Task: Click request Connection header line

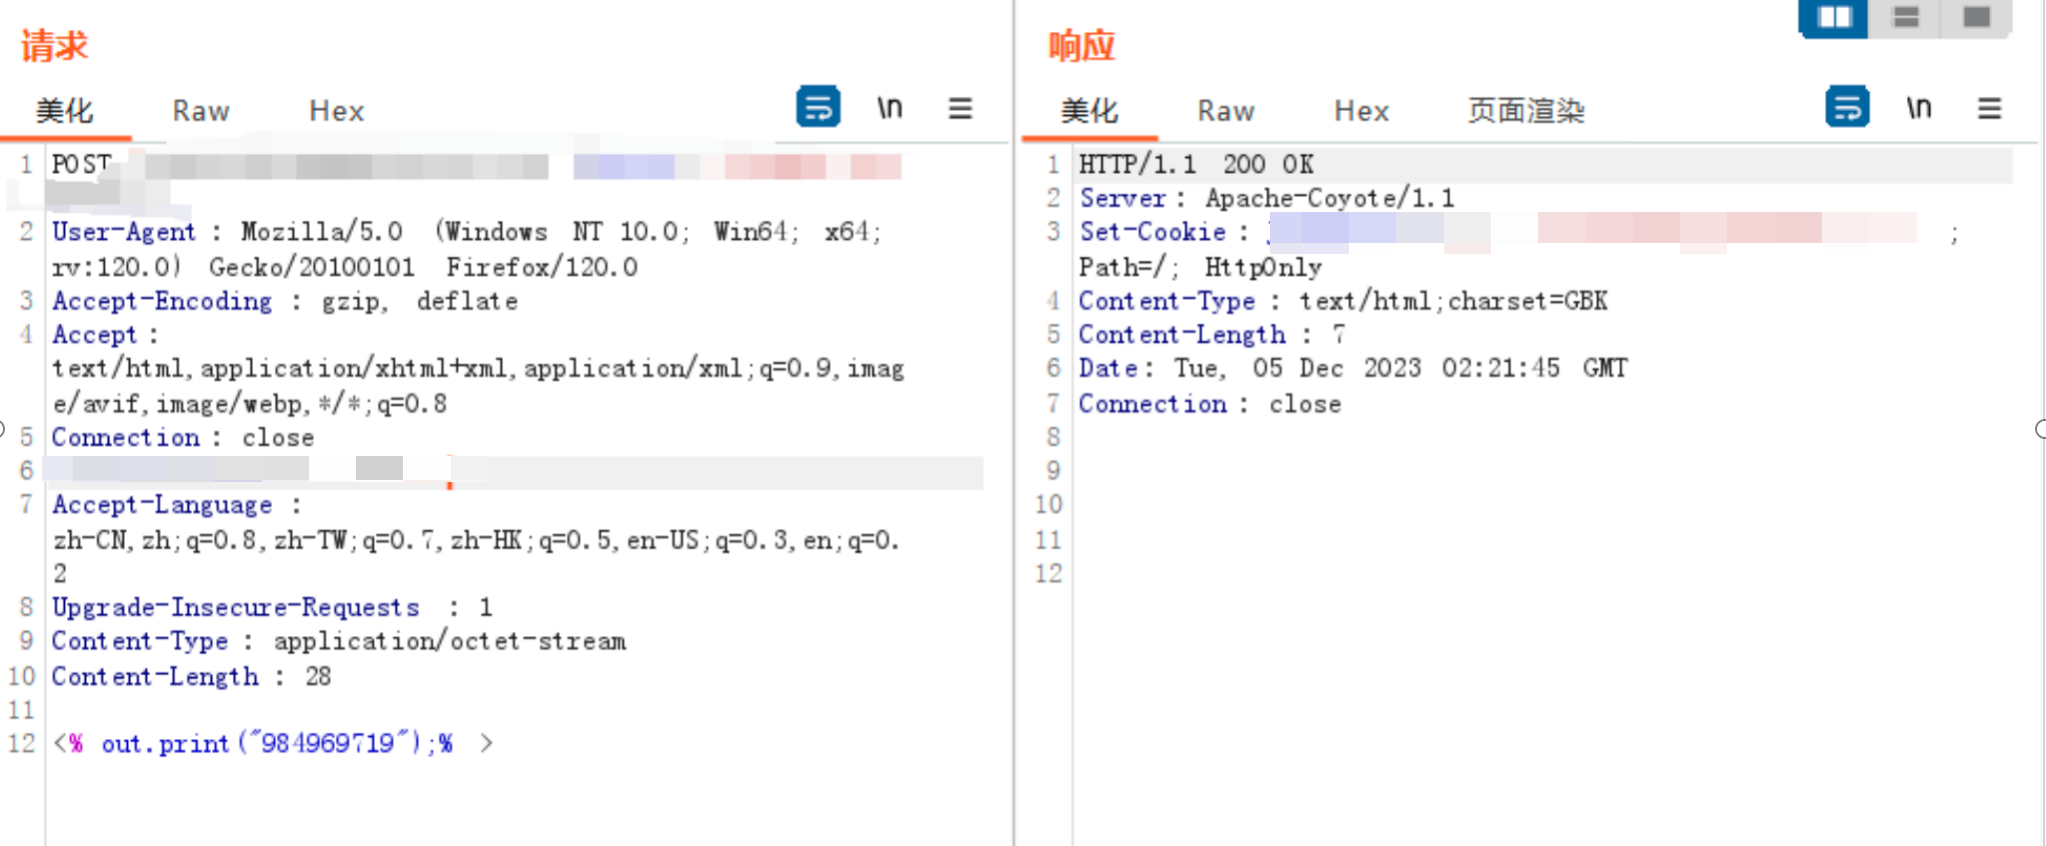Action: point(183,438)
